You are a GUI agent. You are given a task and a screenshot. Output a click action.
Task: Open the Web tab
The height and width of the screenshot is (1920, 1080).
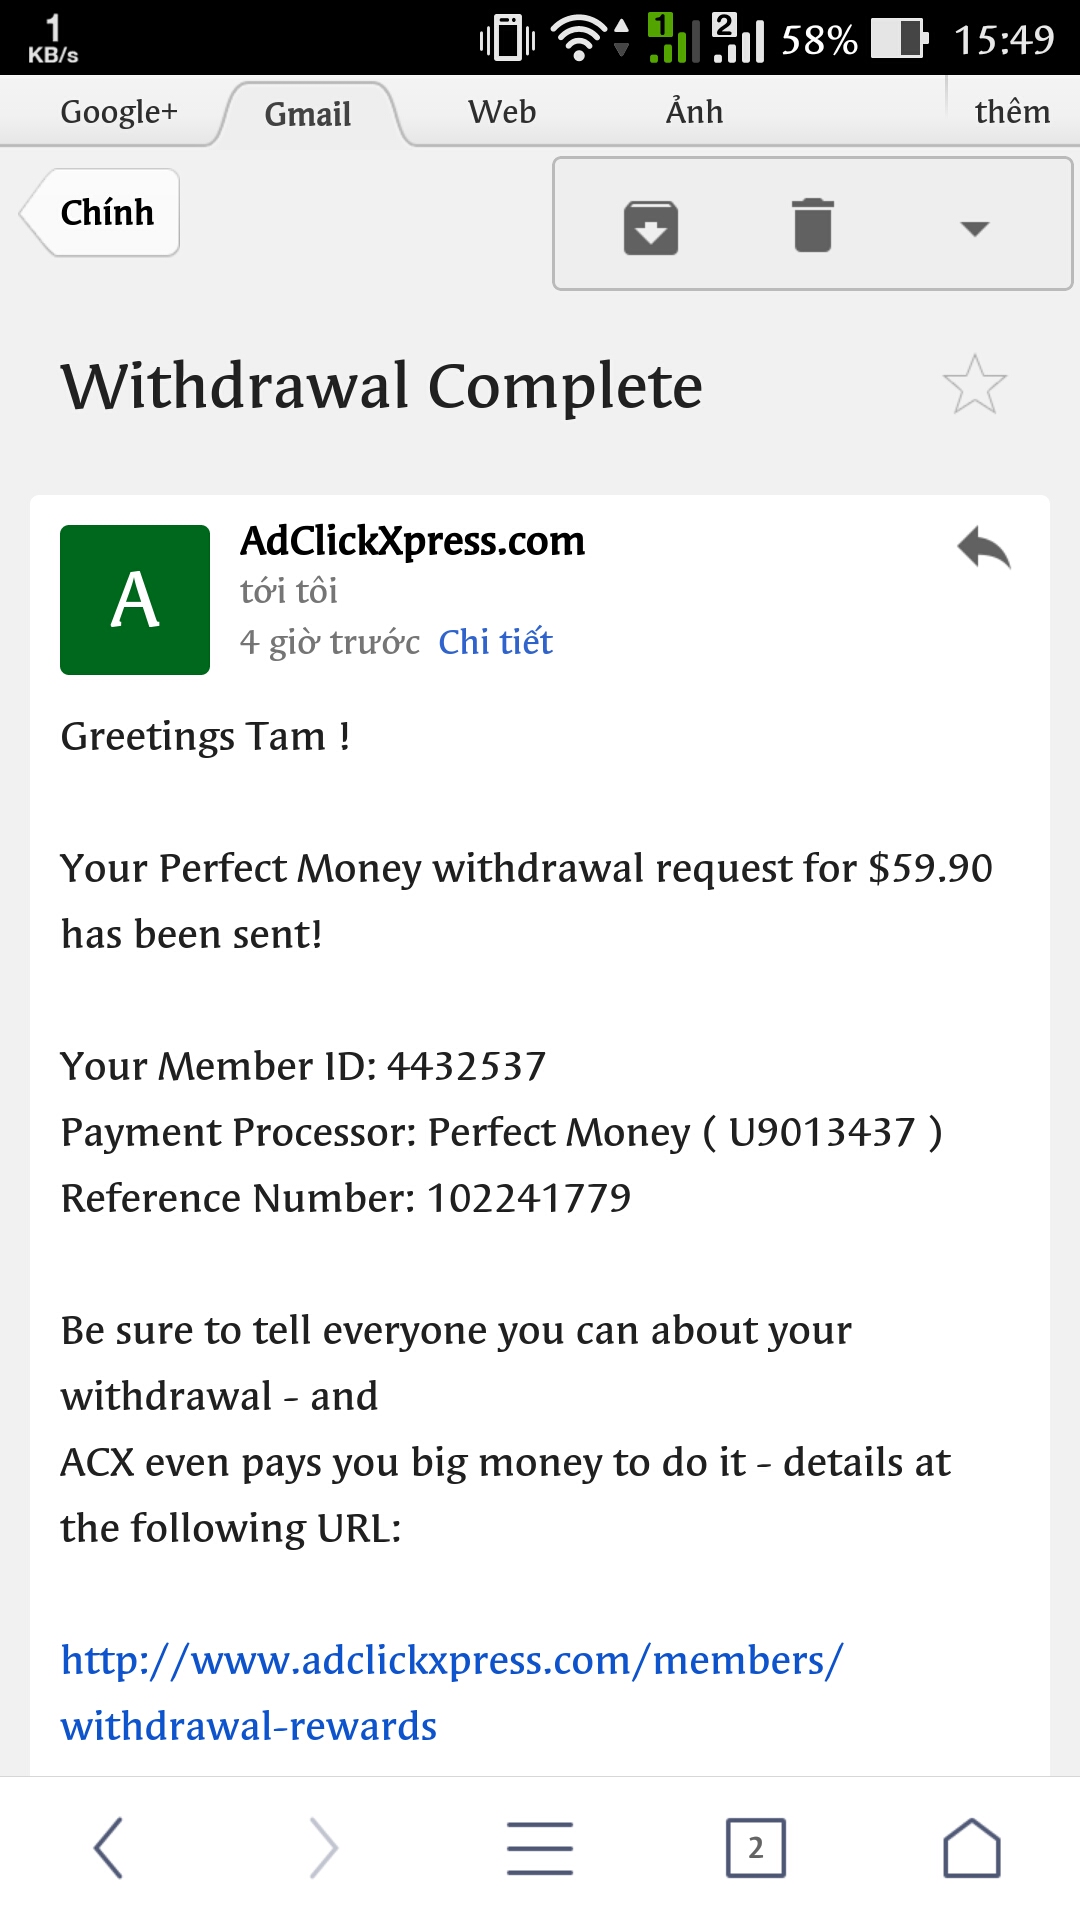pyautogui.click(x=502, y=112)
